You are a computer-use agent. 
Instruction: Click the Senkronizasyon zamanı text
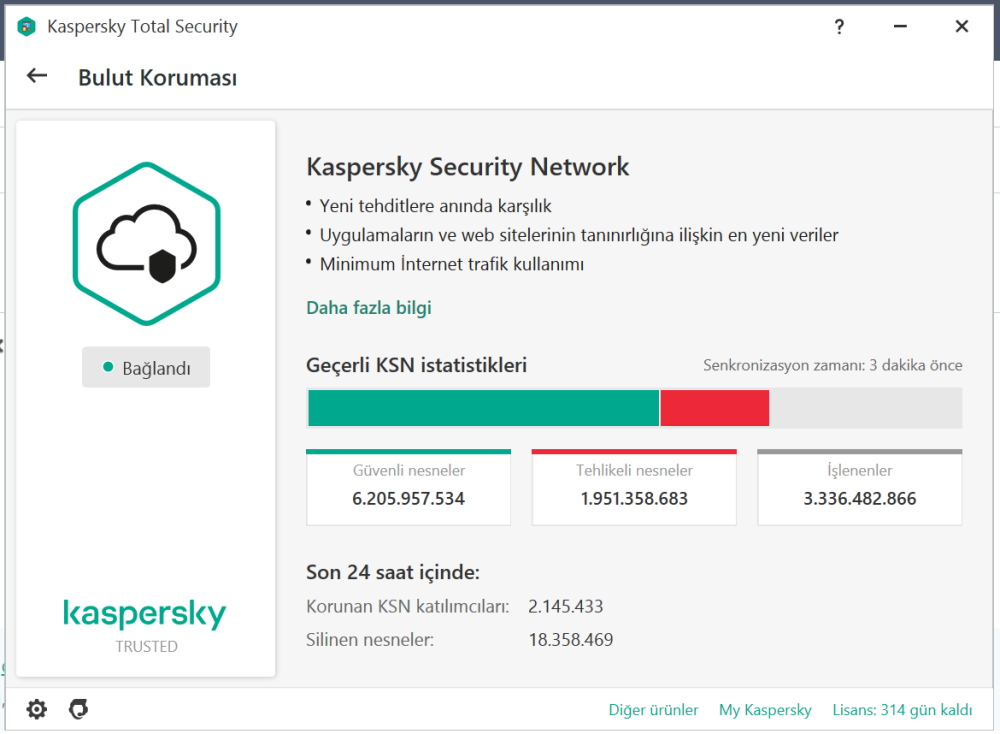click(832, 365)
